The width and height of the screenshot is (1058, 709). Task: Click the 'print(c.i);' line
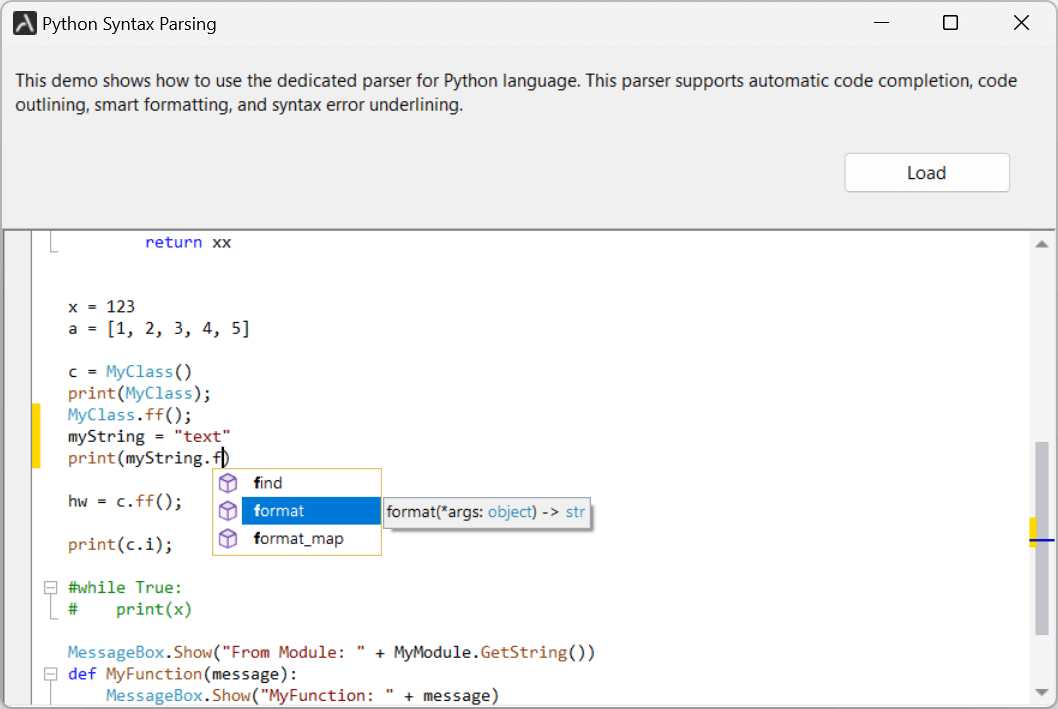120,544
